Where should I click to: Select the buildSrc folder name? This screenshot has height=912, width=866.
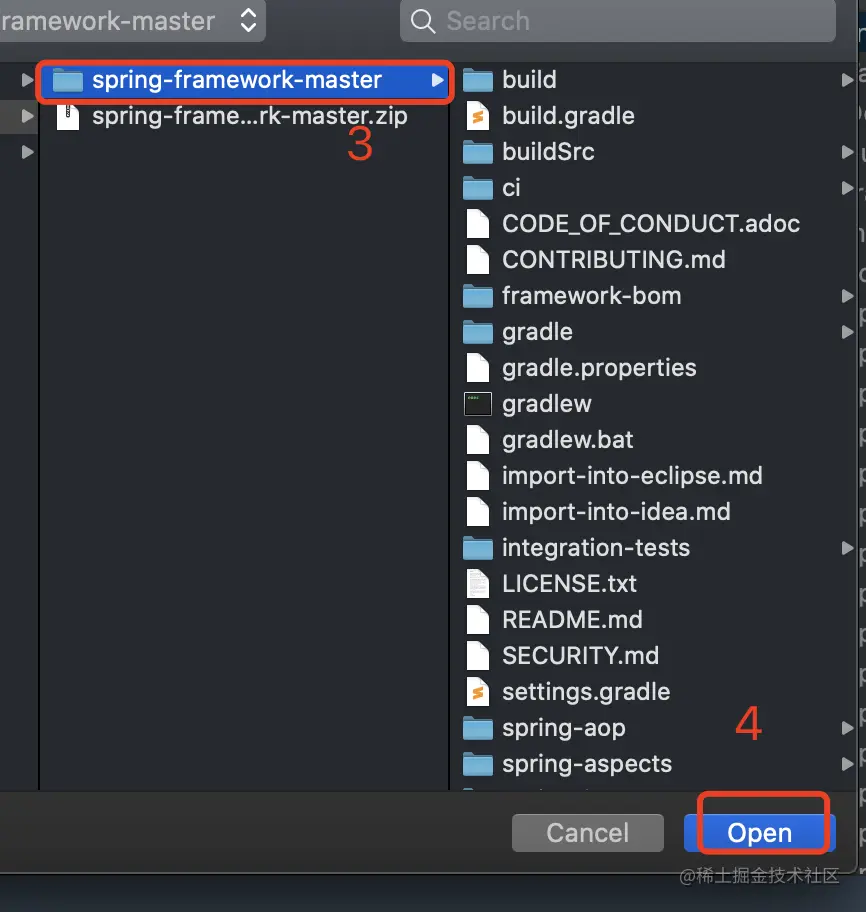coord(548,152)
